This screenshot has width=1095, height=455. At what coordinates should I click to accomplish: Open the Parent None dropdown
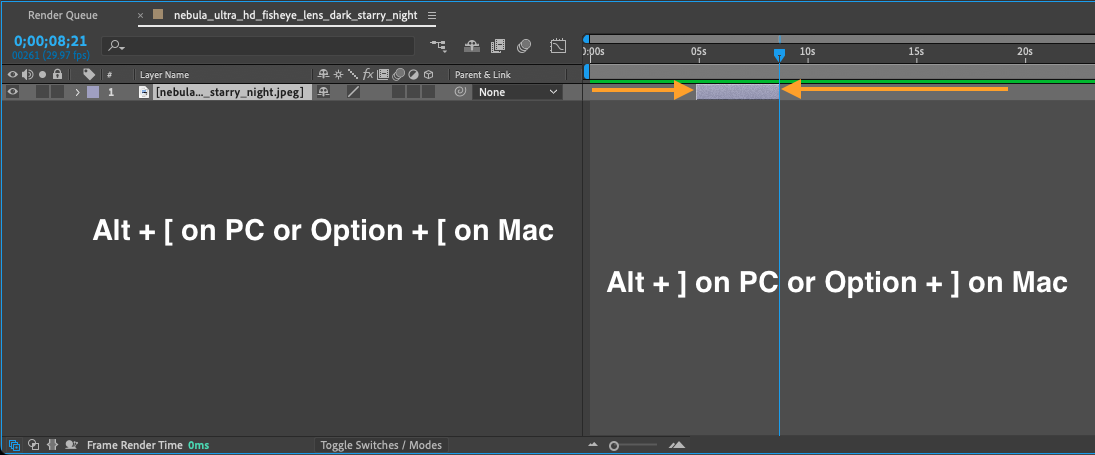click(517, 91)
